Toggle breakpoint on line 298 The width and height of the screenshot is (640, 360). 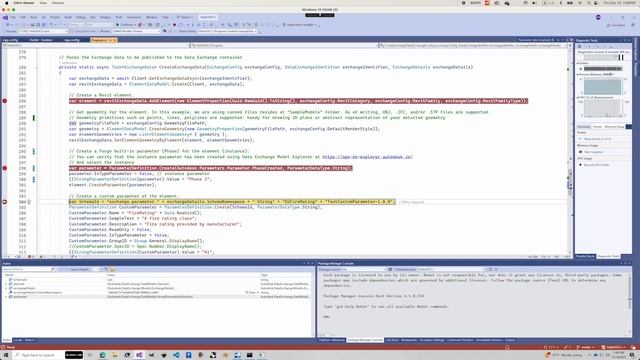point(4,168)
